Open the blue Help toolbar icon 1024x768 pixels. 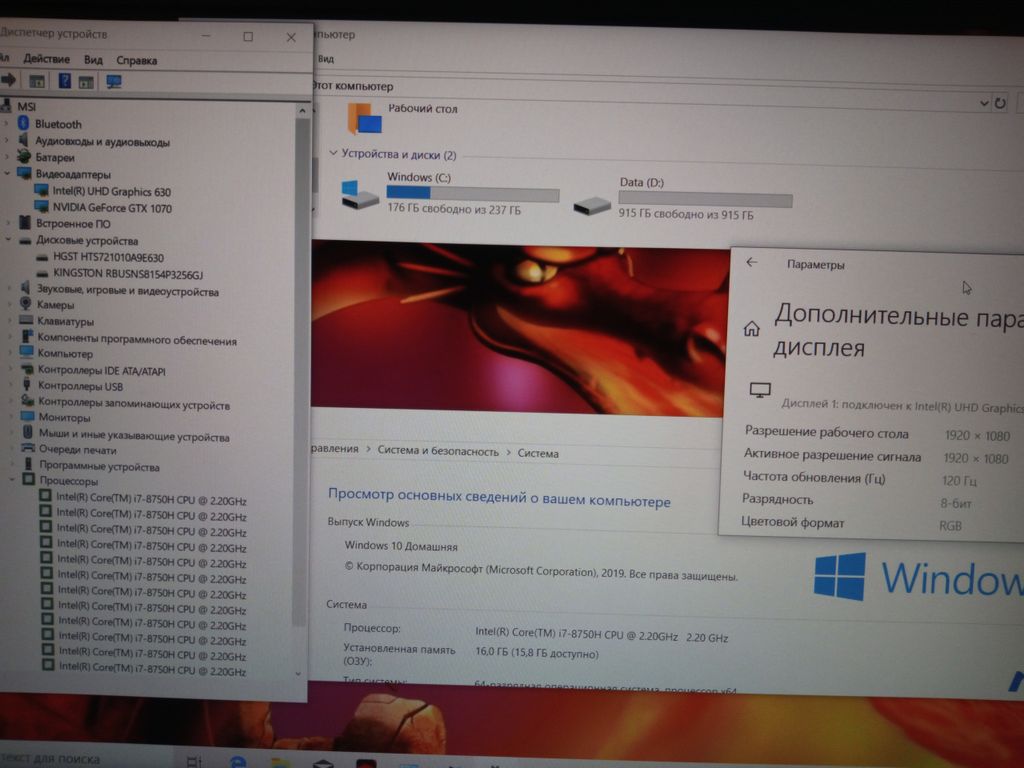(x=64, y=81)
